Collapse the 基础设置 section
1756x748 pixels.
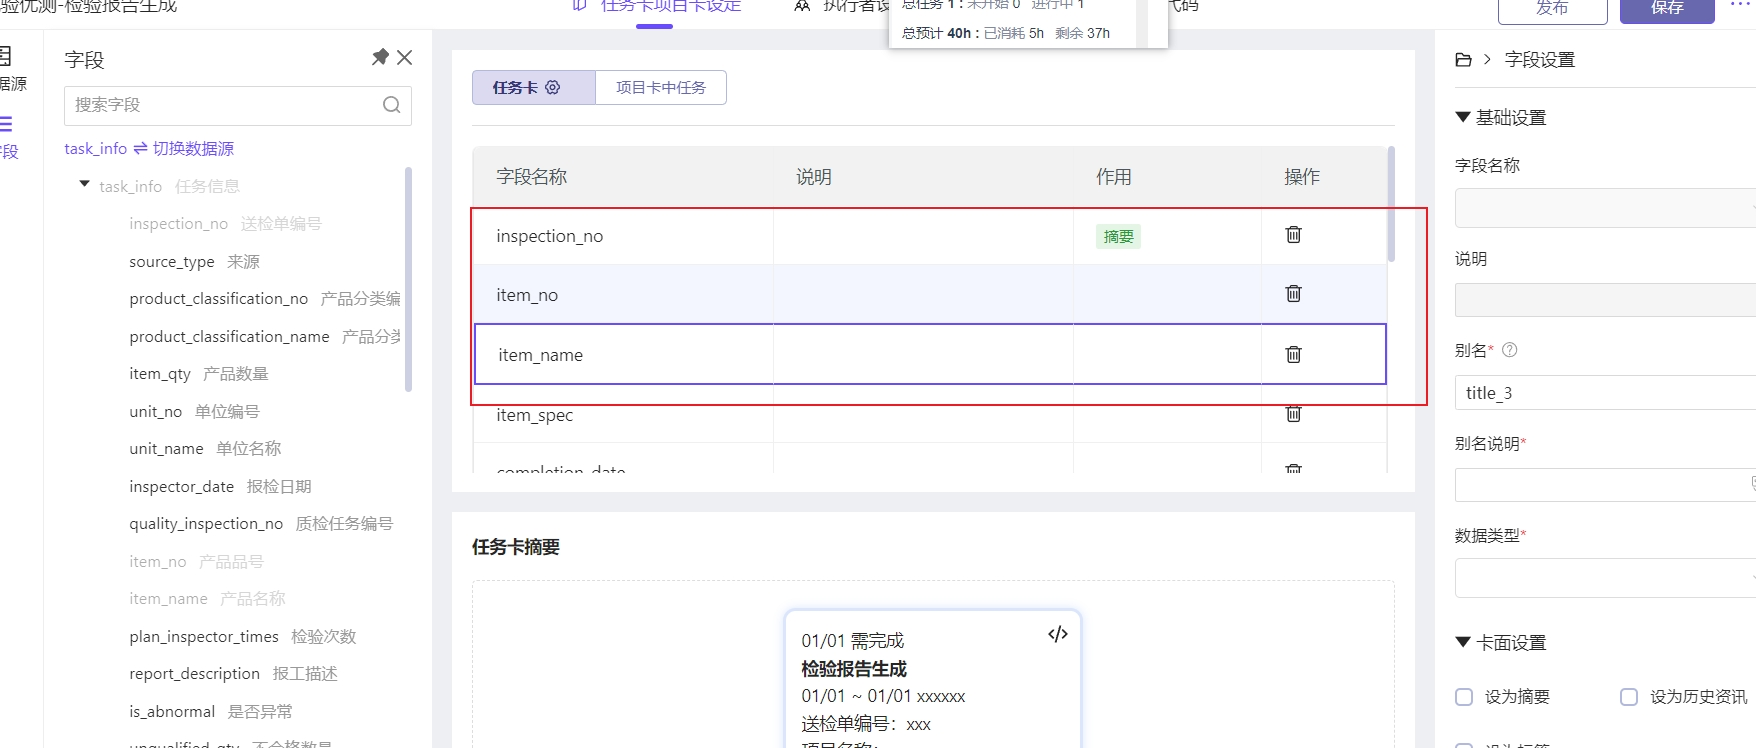[x=1463, y=117]
